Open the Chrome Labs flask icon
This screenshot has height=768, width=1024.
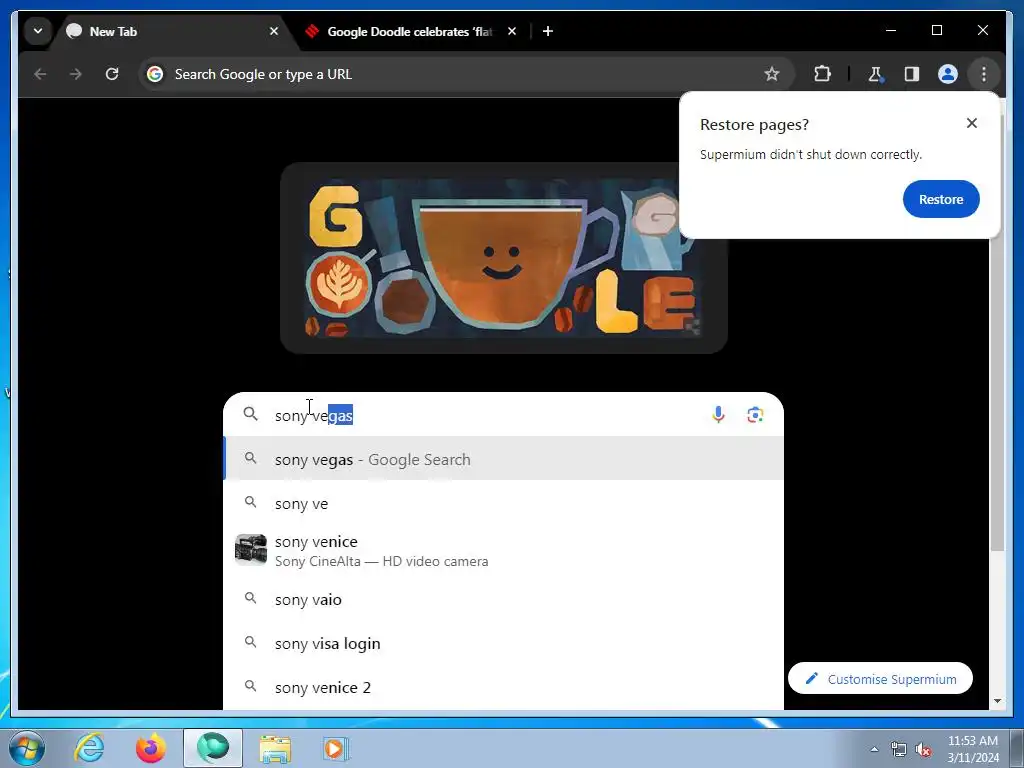click(876, 74)
